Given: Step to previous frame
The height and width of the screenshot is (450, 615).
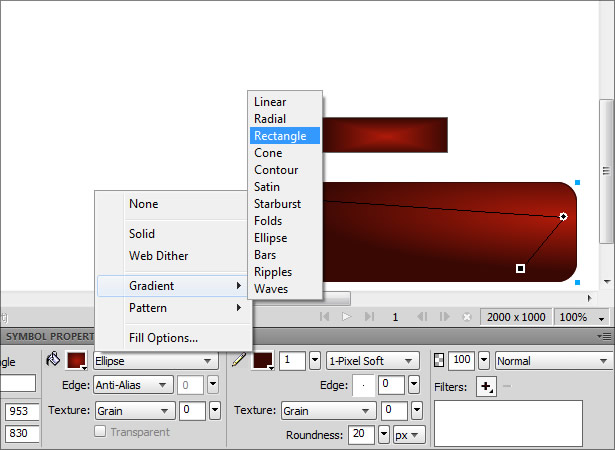Looking at the screenshot, I should click(x=422, y=317).
